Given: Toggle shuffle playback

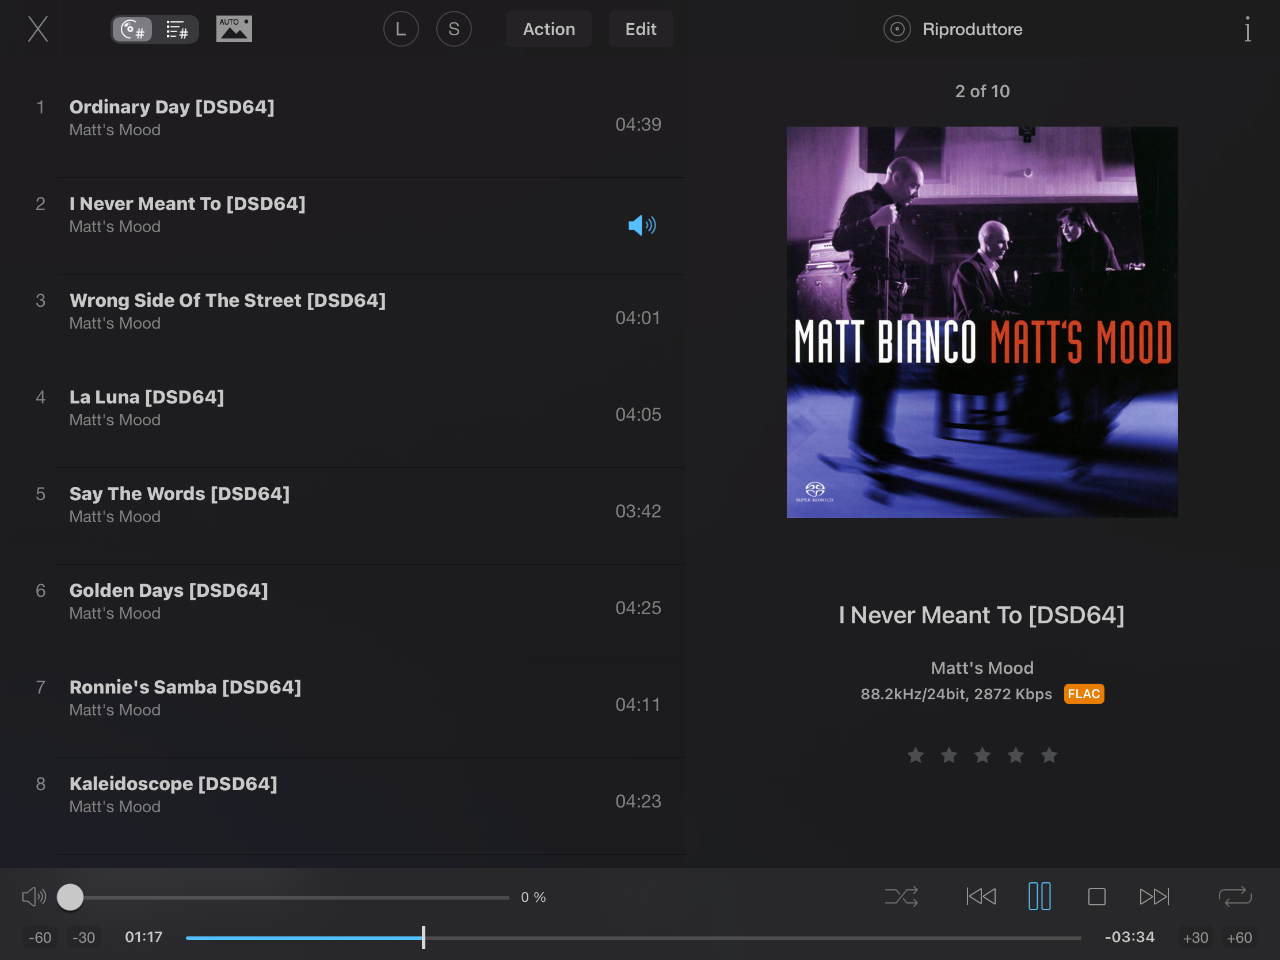Looking at the screenshot, I should [x=901, y=897].
